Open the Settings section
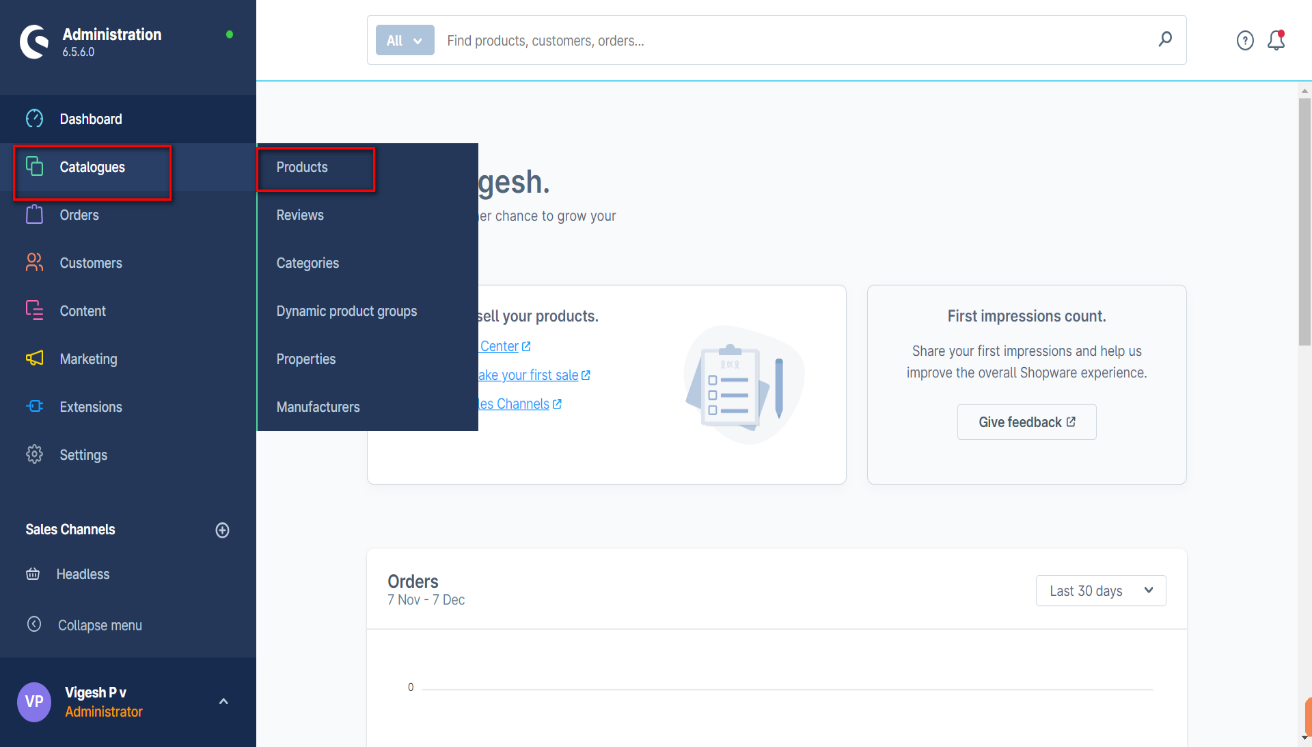 pos(83,454)
